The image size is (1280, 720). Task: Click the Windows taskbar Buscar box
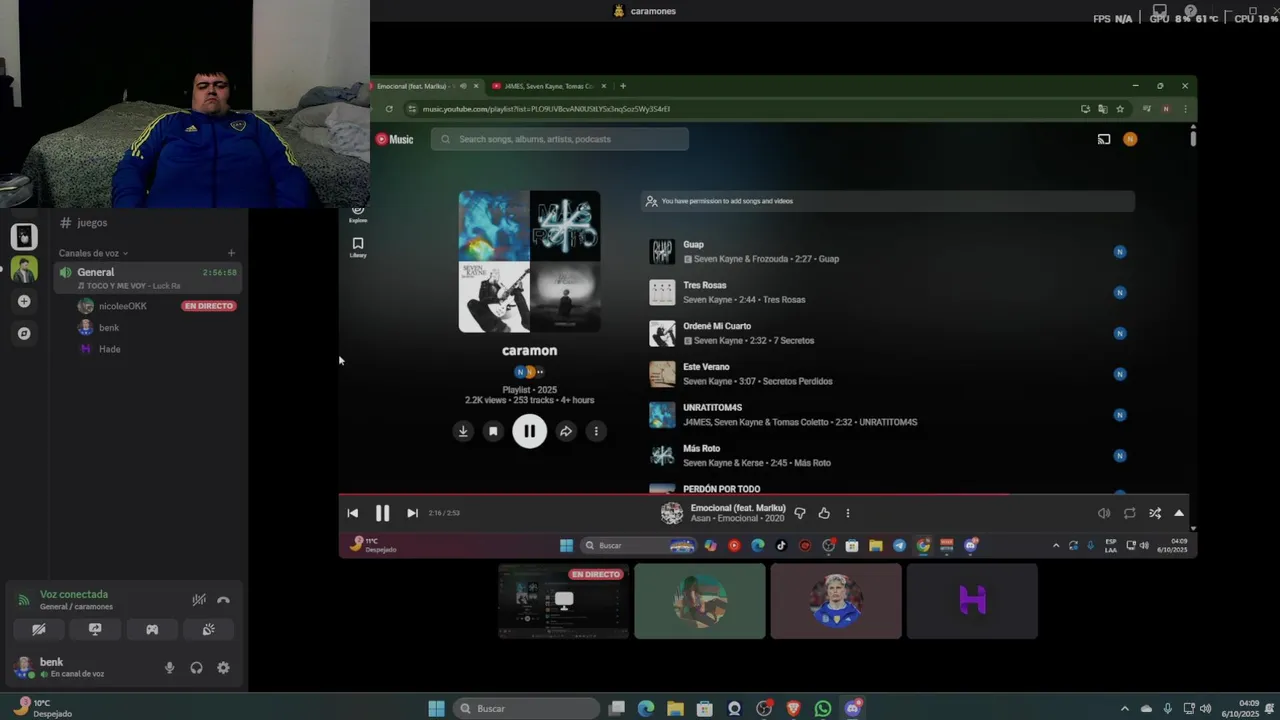pyautogui.click(x=527, y=708)
